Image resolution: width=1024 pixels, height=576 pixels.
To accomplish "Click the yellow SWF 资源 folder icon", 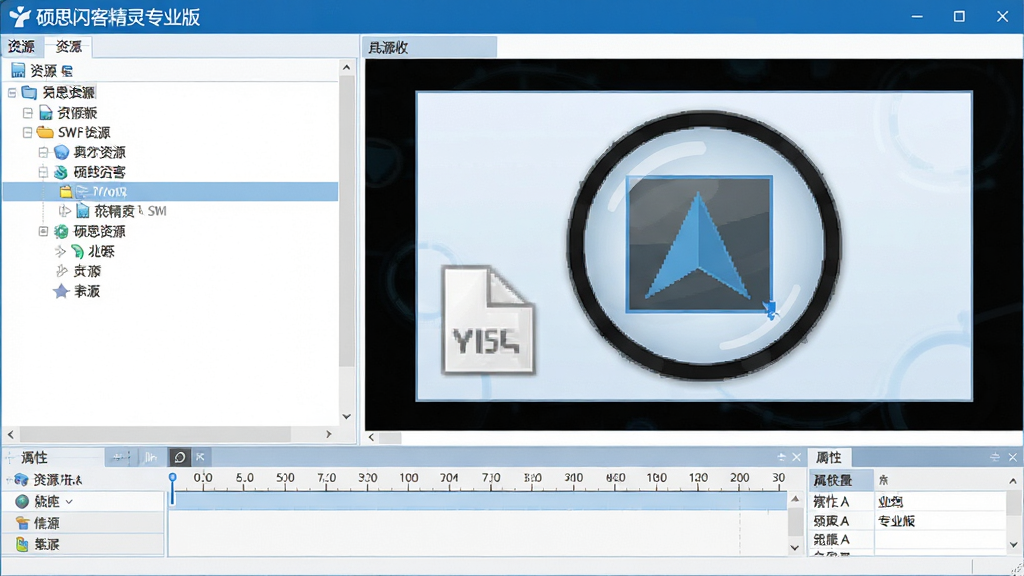I will pyautogui.click(x=45, y=132).
